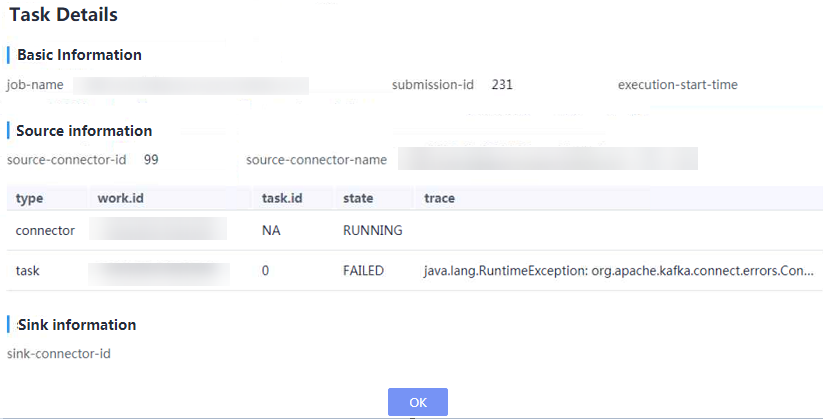Image resolution: width=823 pixels, height=419 pixels.
Task: Click the trace column header
Action: (x=439, y=198)
